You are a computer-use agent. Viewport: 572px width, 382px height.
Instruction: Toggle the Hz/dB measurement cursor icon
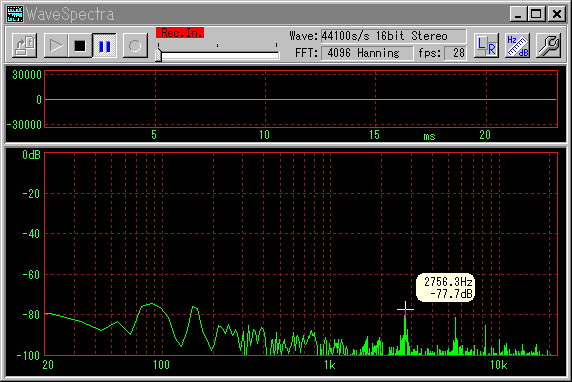pyautogui.click(x=517, y=46)
